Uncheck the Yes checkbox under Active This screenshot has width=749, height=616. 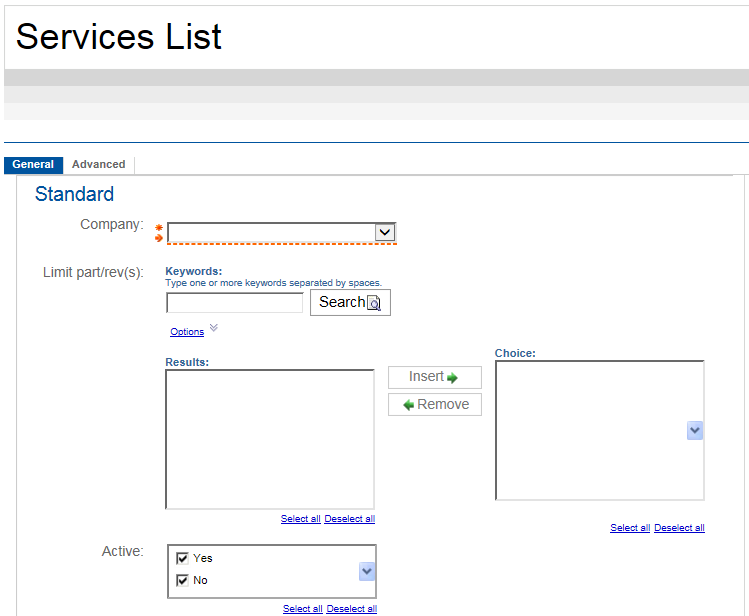(x=182, y=559)
